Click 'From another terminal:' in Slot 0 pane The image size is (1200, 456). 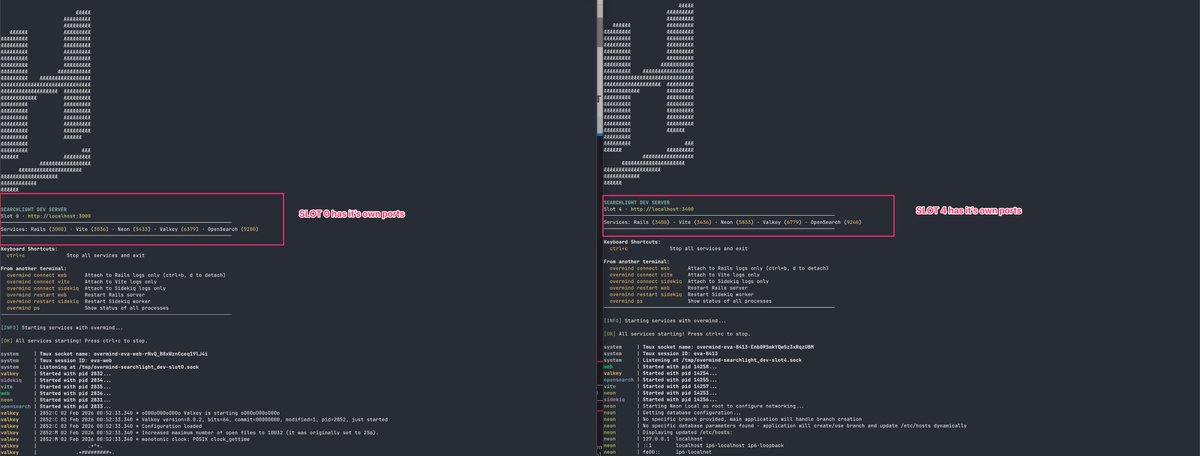(36, 267)
